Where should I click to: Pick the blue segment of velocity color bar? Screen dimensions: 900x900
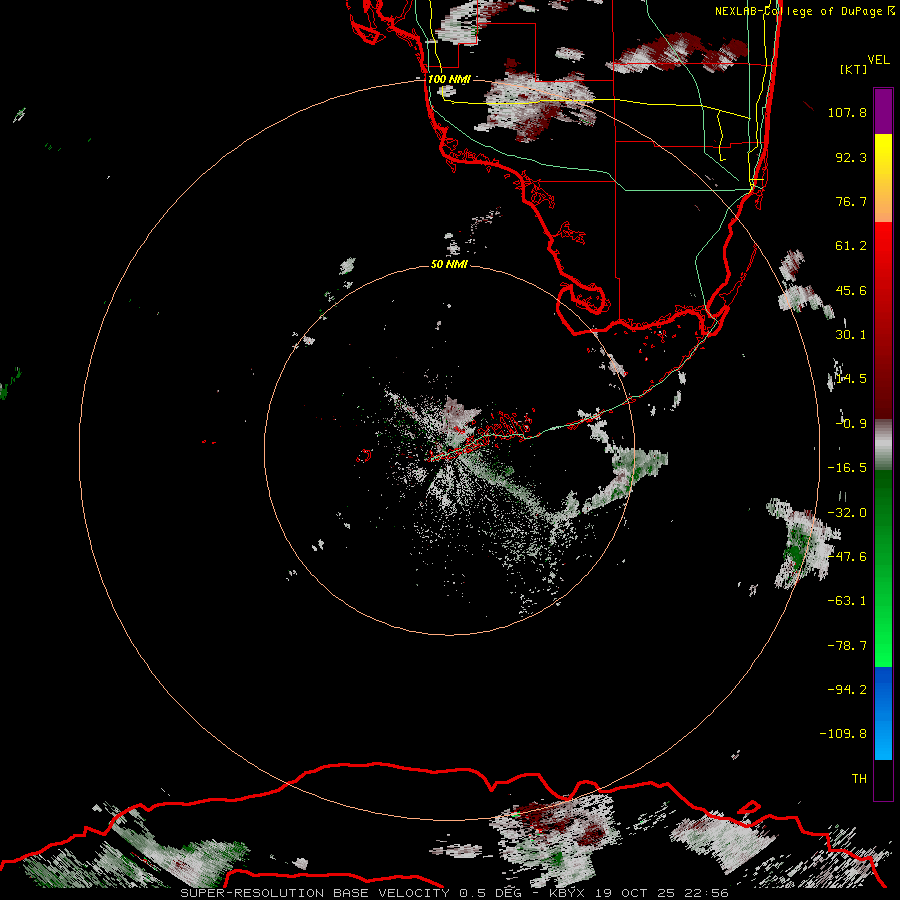(883, 713)
